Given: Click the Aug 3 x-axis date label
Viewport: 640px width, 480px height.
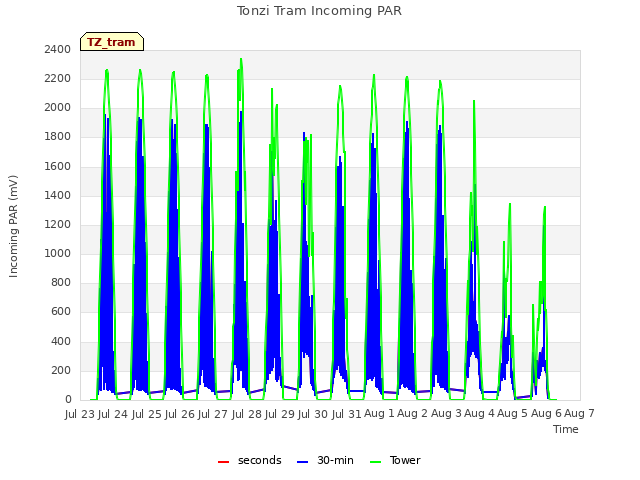Looking at the screenshot, I should click(446, 414).
